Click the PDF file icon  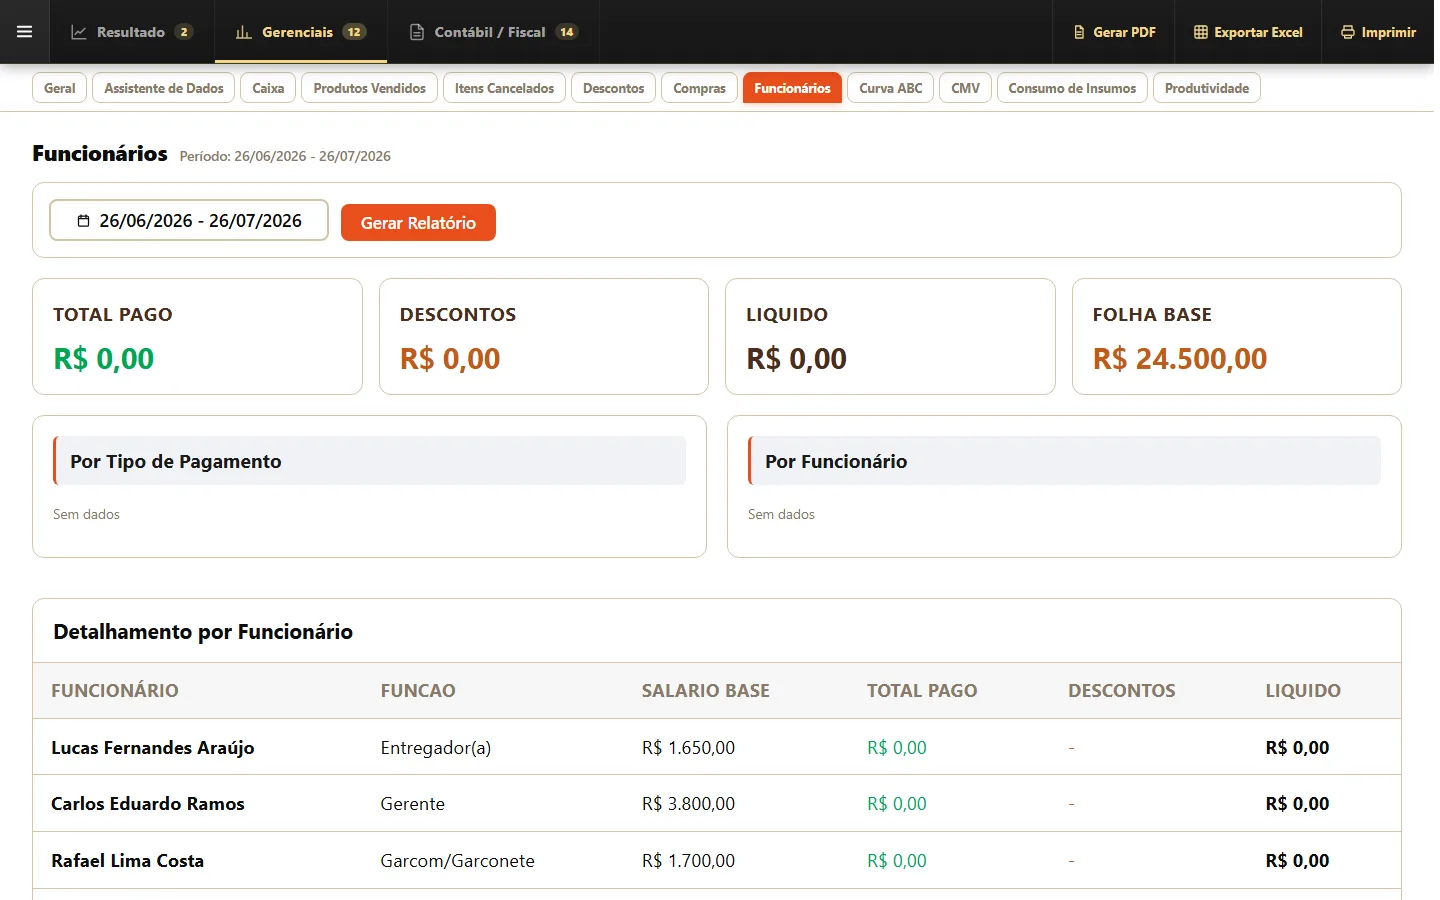pyautogui.click(x=1079, y=32)
